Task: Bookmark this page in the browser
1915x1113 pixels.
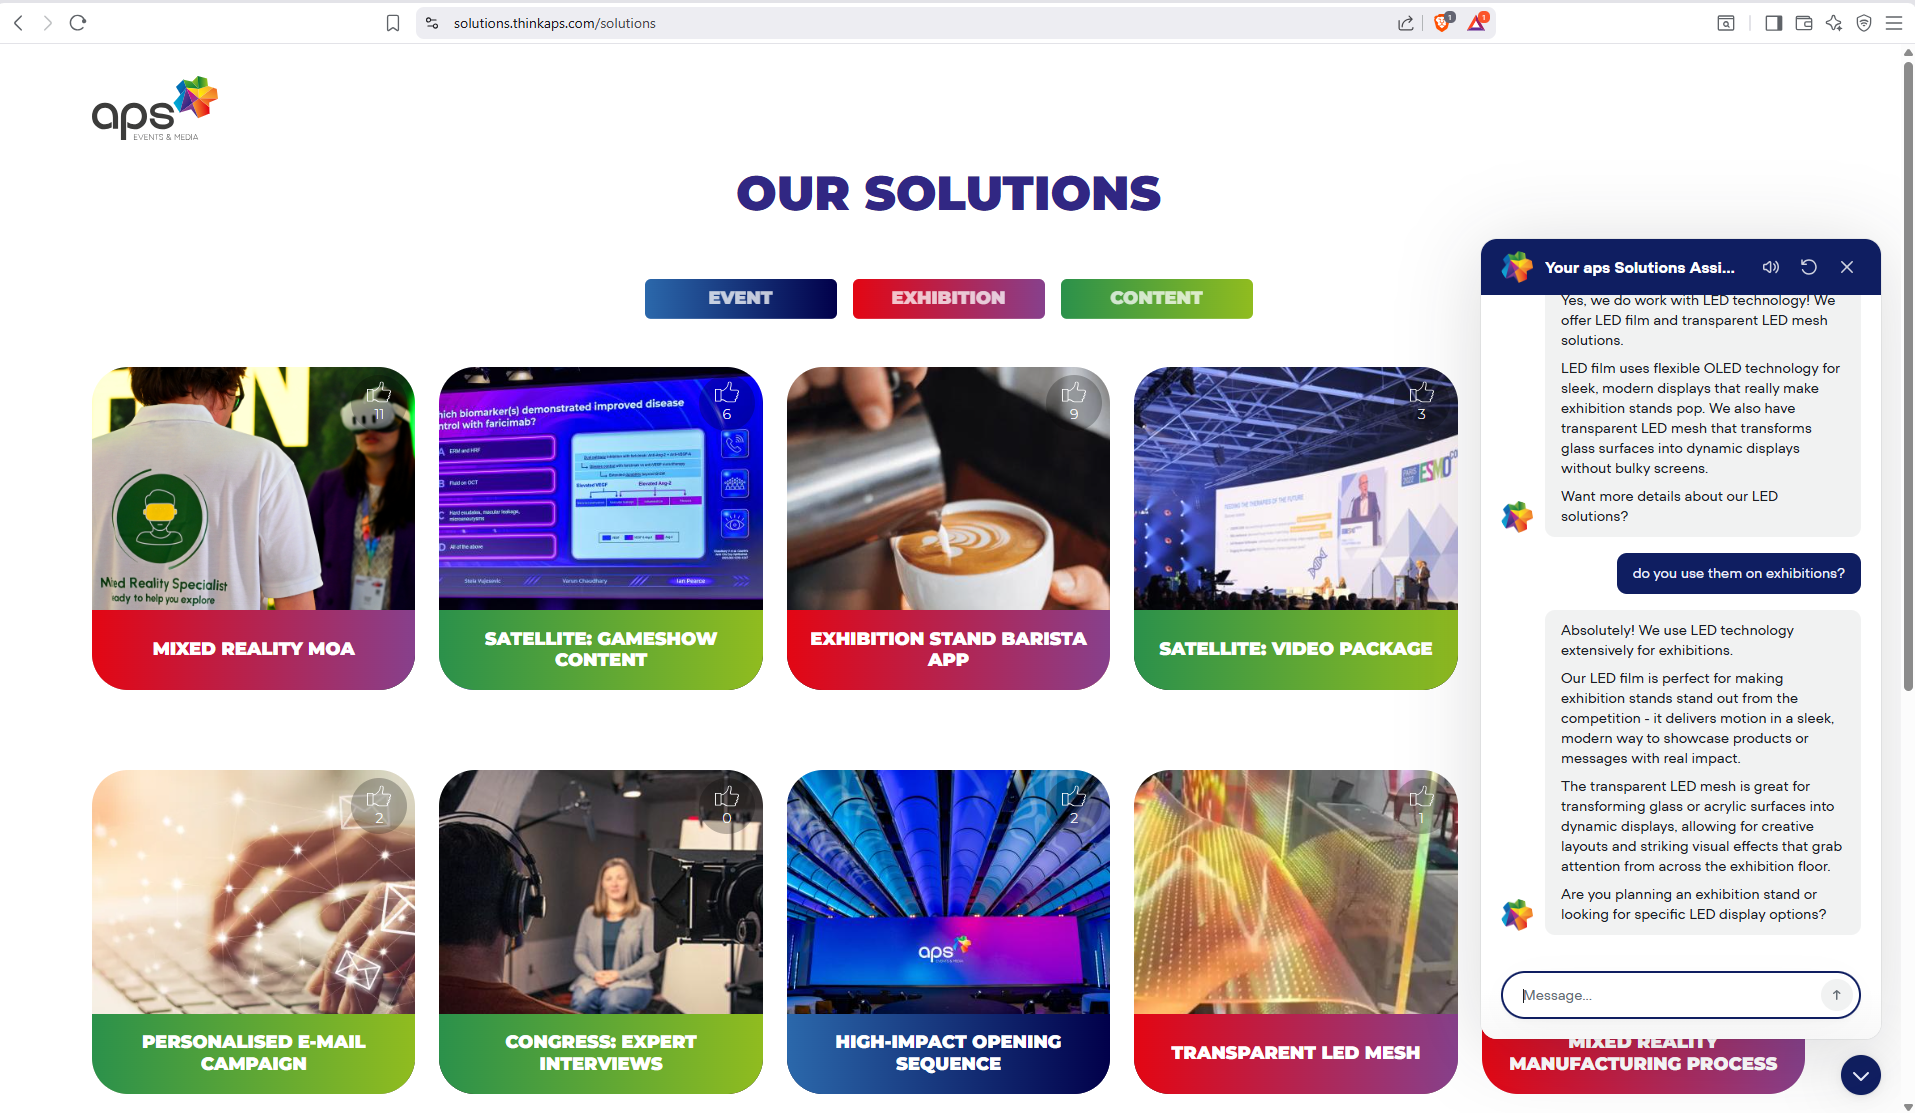Action: tap(393, 23)
